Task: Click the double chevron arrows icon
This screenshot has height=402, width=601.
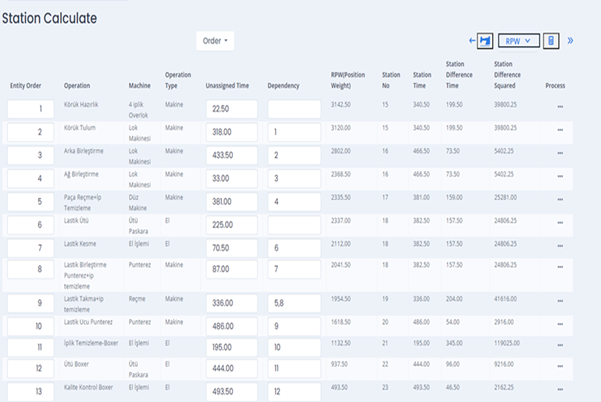Action: coord(571,41)
